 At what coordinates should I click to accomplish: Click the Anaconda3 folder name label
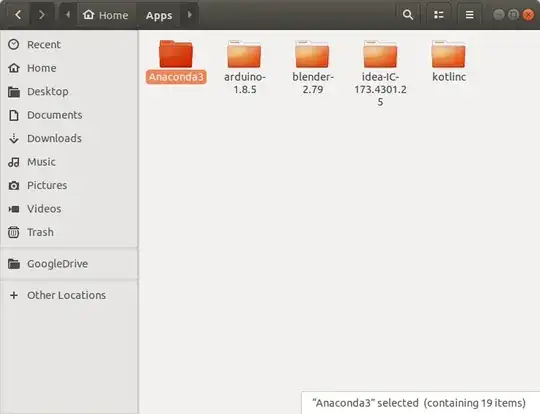point(176,77)
